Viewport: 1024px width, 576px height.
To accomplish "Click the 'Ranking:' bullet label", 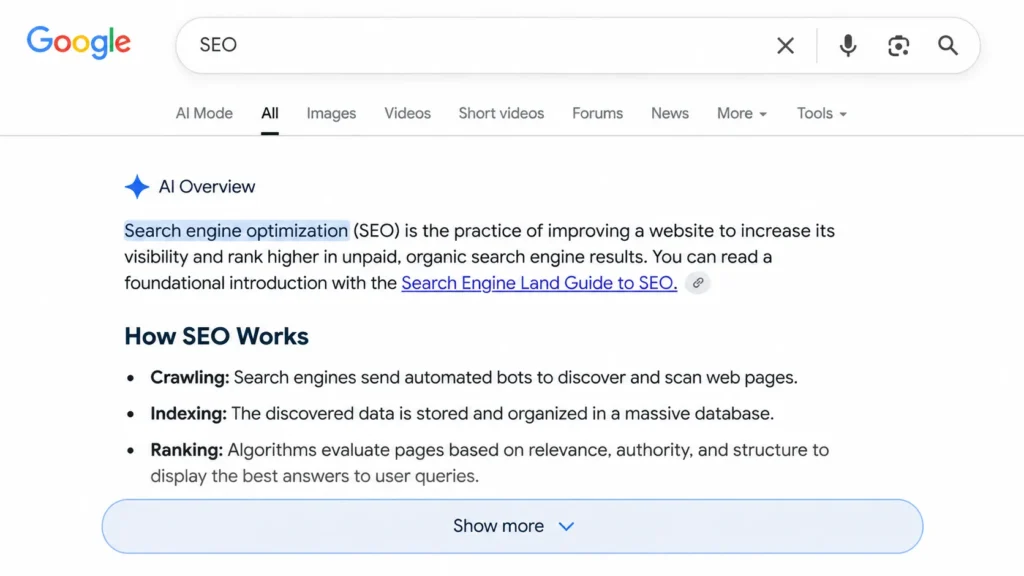I will click(186, 450).
